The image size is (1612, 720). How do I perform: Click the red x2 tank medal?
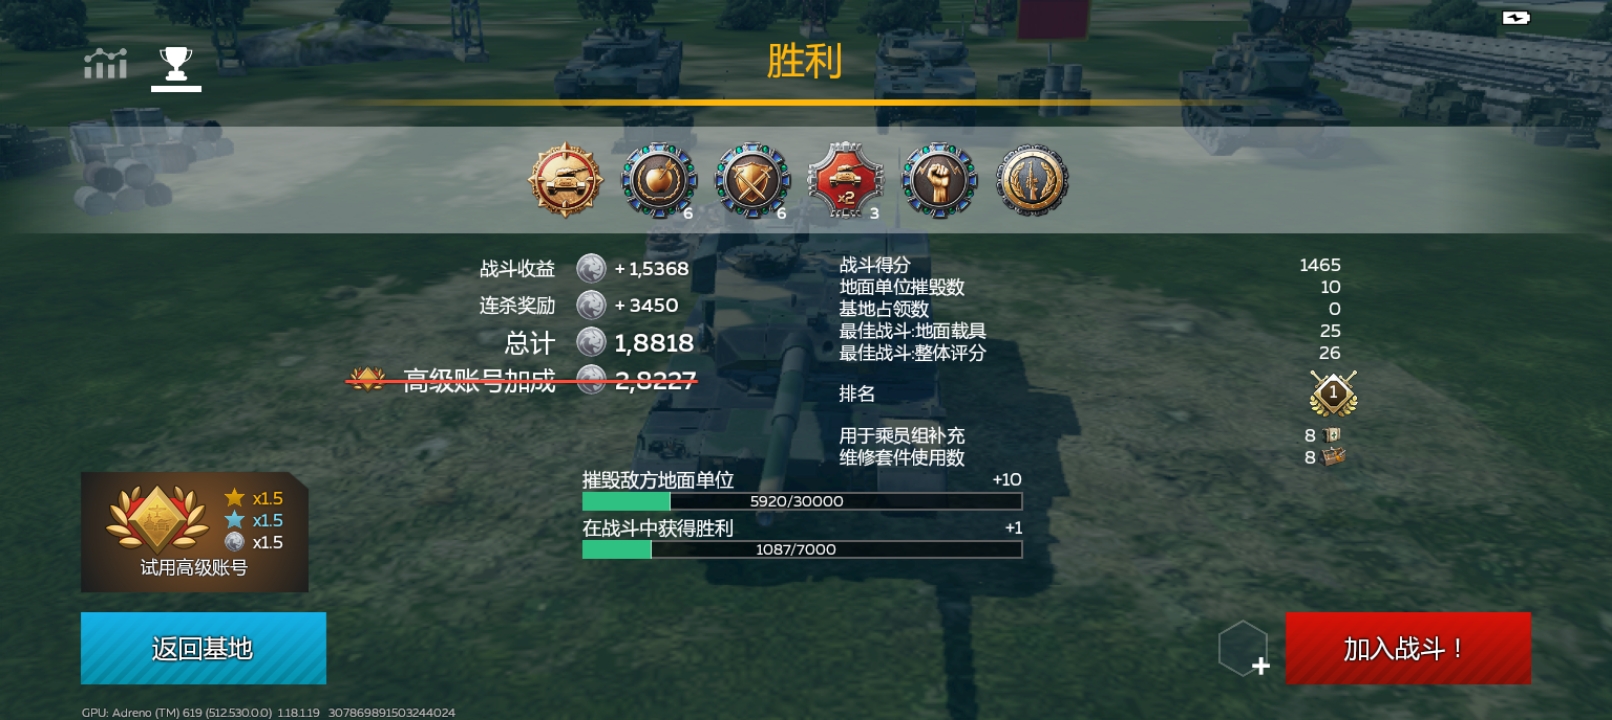(845, 180)
